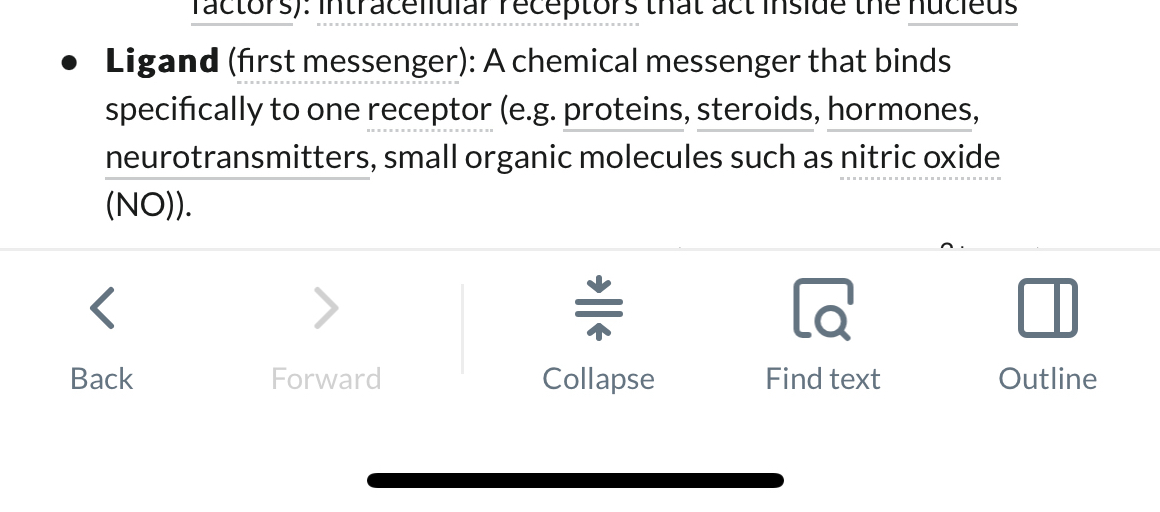The height and width of the screenshot is (512, 1160).
Task: Tap the Back label
Action: coord(101,379)
